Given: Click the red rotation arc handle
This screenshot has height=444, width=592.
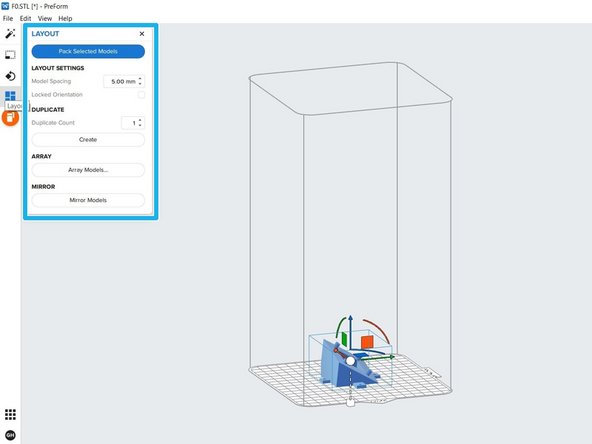Looking at the screenshot, I should coord(379,329).
